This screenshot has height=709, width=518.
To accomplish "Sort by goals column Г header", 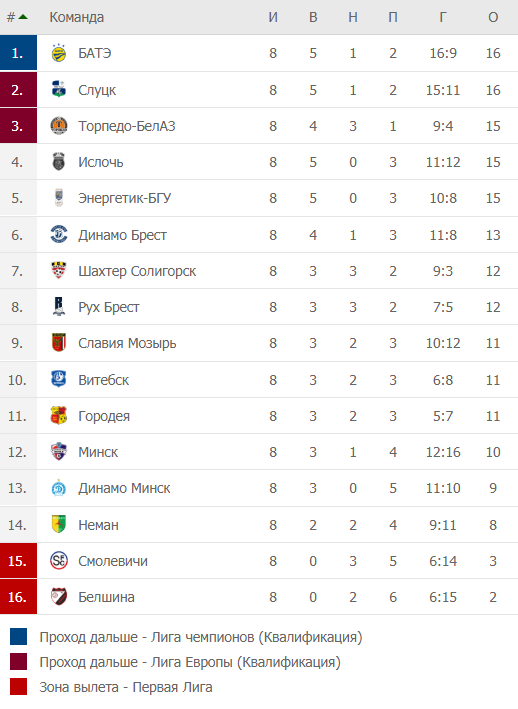I will [443, 17].
